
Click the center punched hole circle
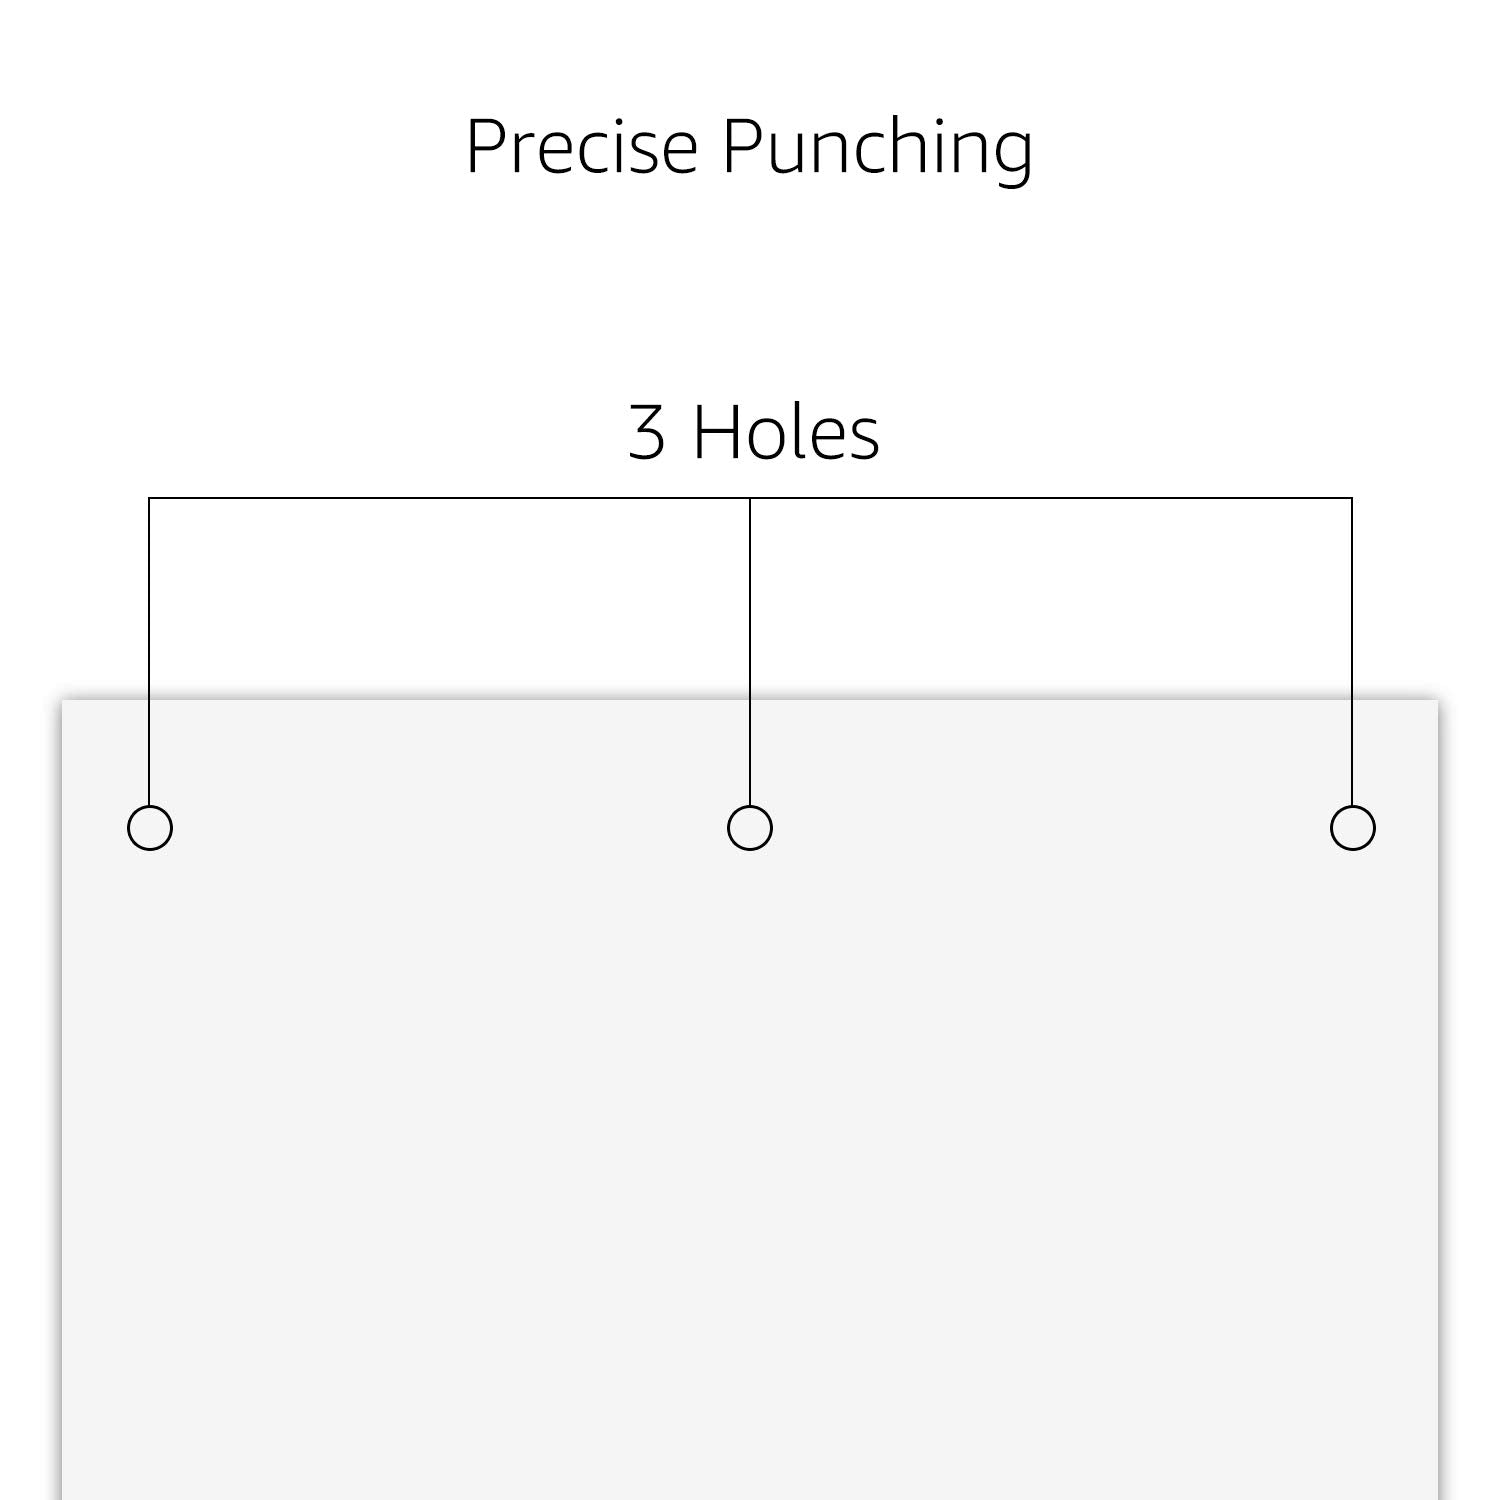[750, 828]
